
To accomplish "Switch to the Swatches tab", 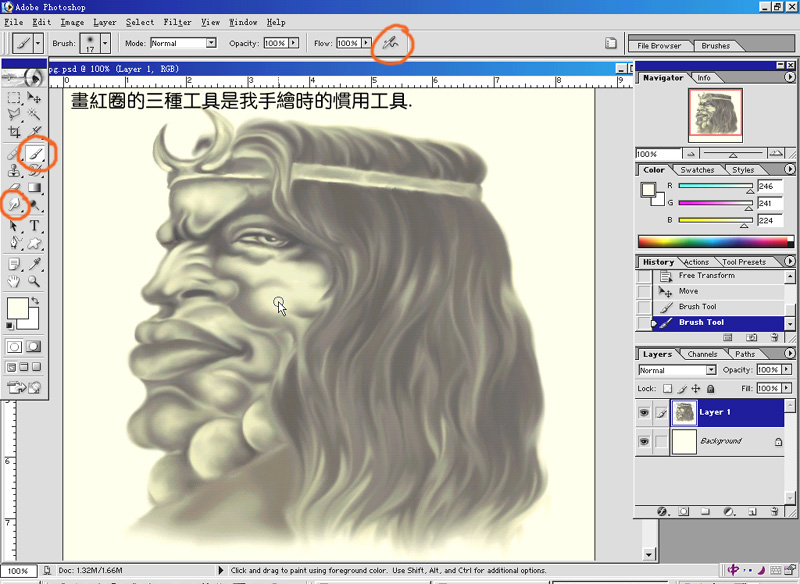I will [x=697, y=170].
